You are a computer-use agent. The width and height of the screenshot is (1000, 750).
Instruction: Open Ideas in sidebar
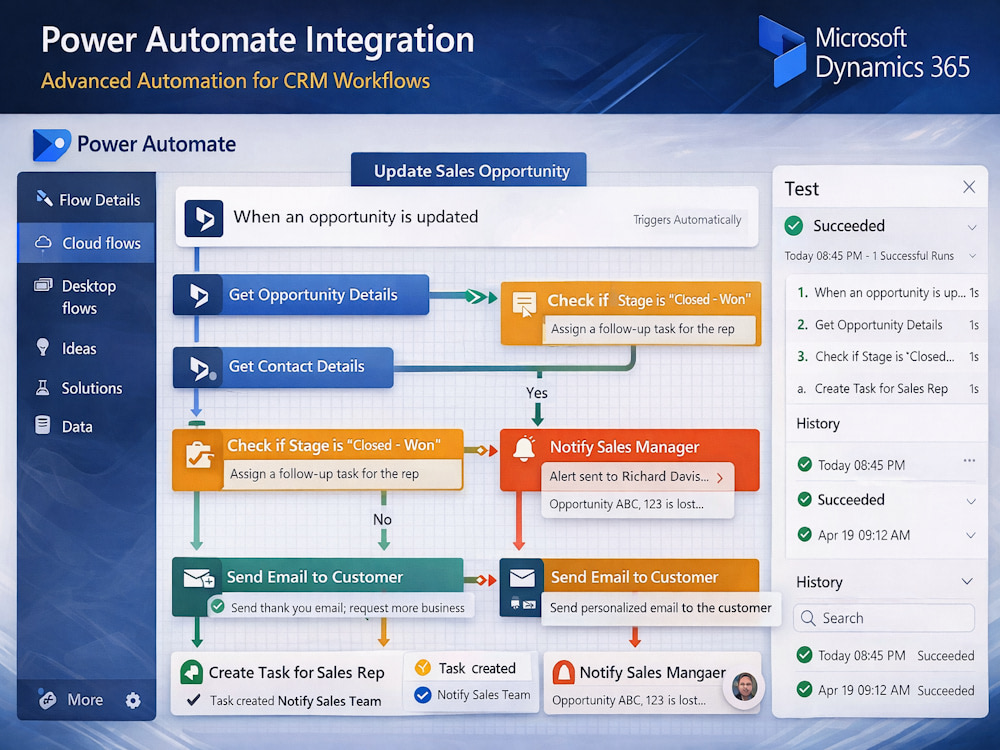(87, 348)
